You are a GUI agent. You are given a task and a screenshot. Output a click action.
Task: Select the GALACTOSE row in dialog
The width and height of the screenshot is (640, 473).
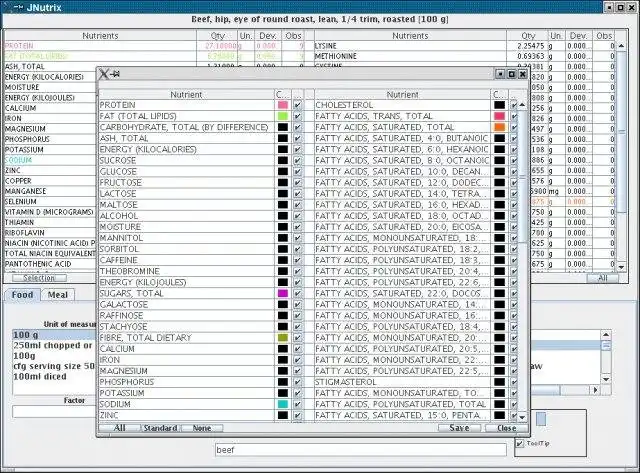pyautogui.click(x=186, y=304)
